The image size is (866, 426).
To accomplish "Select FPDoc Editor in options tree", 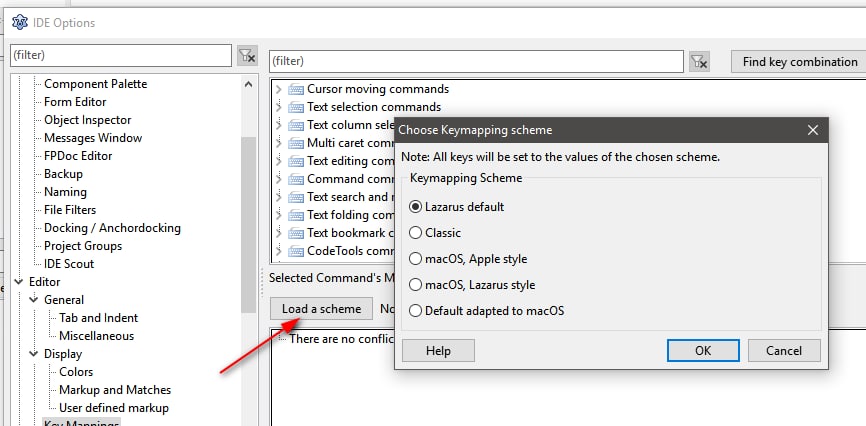I will point(78,156).
